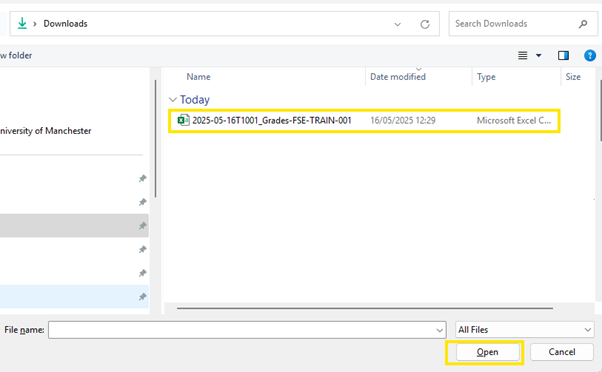The width and height of the screenshot is (602, 372).
Task: Open the view options dropdown arrow
Action: [539, 56]
